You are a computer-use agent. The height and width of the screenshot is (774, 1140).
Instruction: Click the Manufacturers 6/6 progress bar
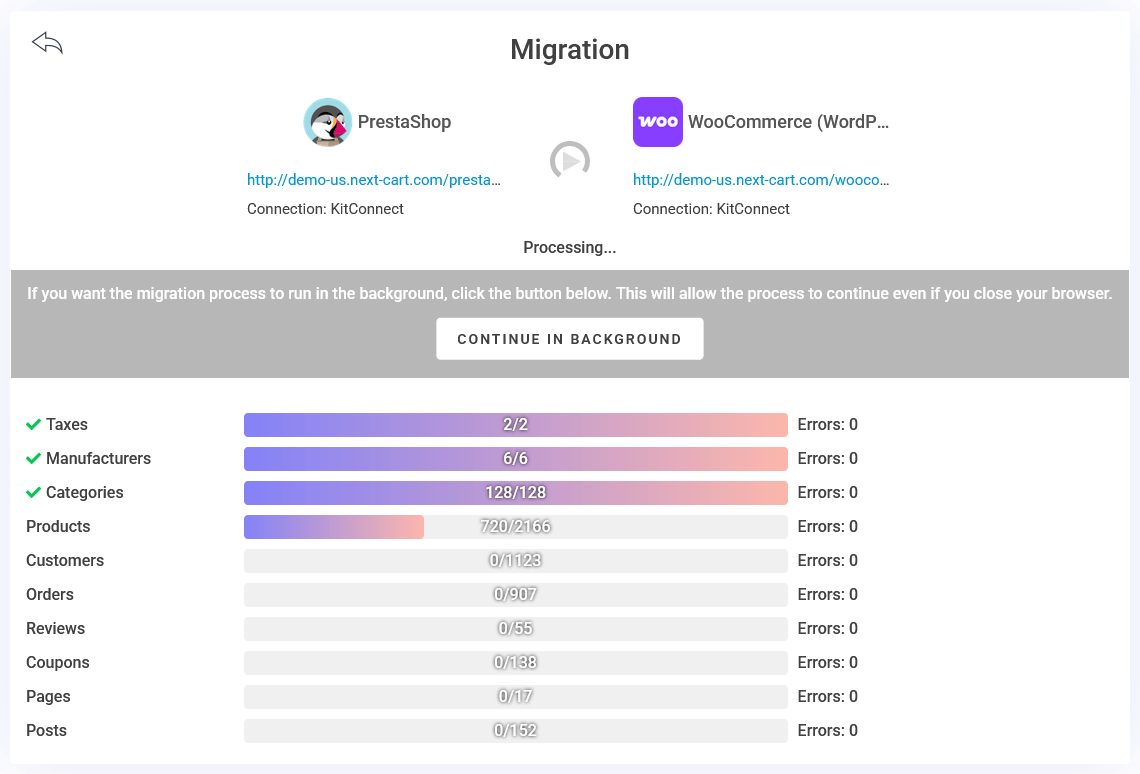tap(515, 459)
